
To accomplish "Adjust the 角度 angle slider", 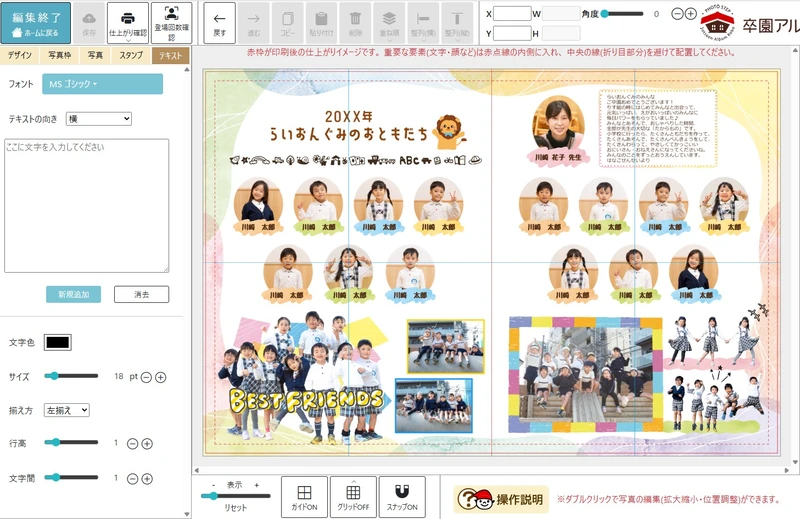I will coord(621,14).
